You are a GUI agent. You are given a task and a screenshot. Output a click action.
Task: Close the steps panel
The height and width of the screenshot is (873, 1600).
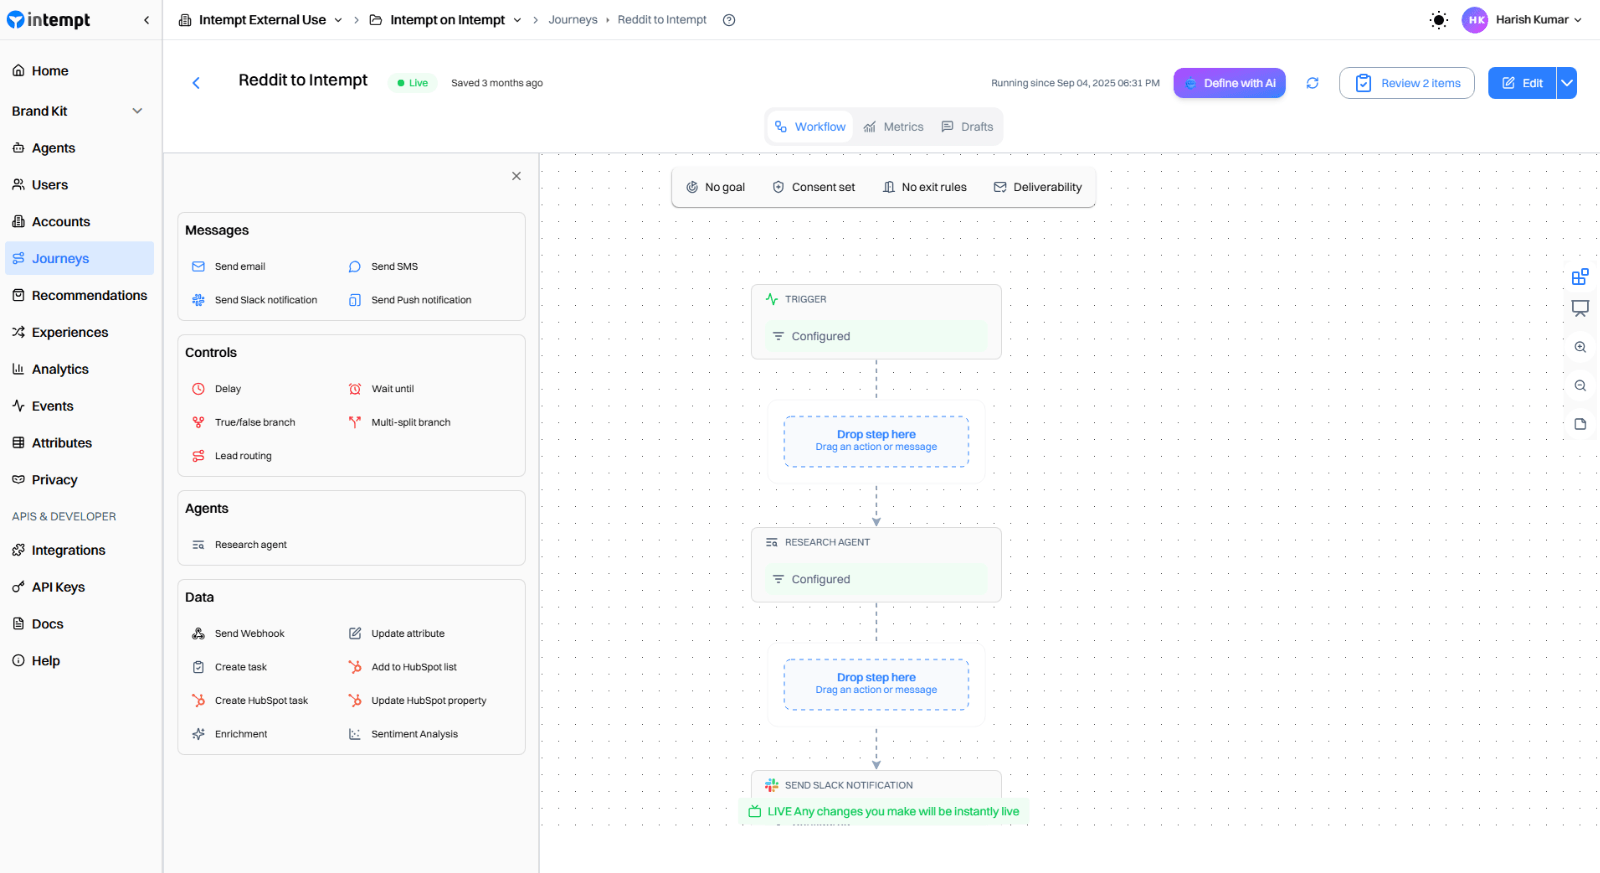tap(516, 176)
